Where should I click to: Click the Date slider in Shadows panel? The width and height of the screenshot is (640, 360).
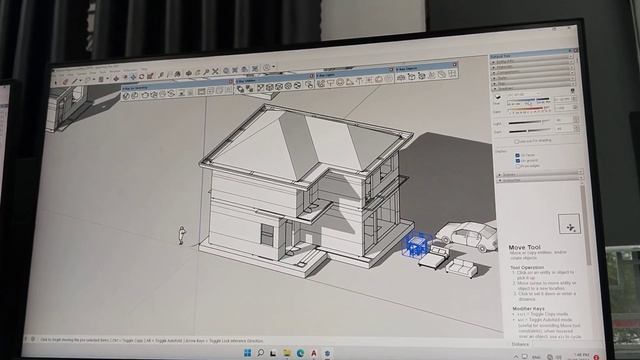pos(527,108)
